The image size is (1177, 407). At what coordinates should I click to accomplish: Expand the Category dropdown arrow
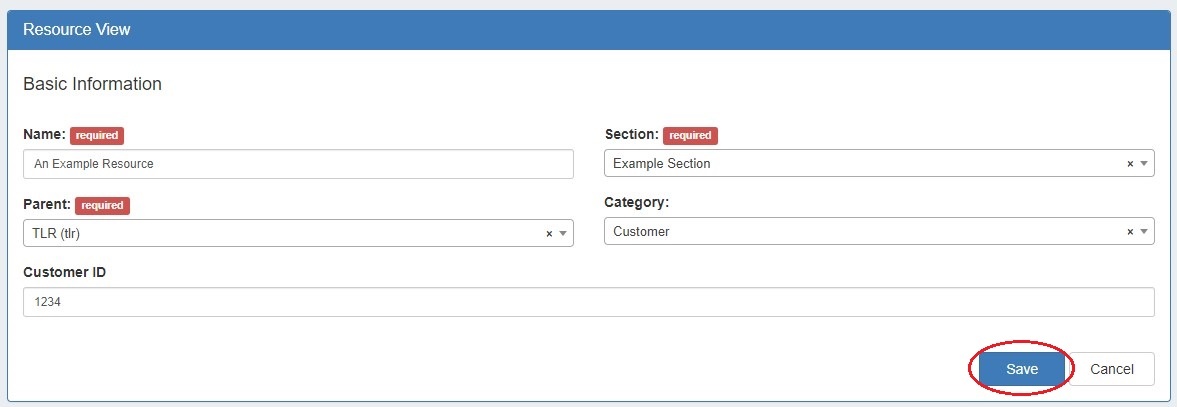1144,232
